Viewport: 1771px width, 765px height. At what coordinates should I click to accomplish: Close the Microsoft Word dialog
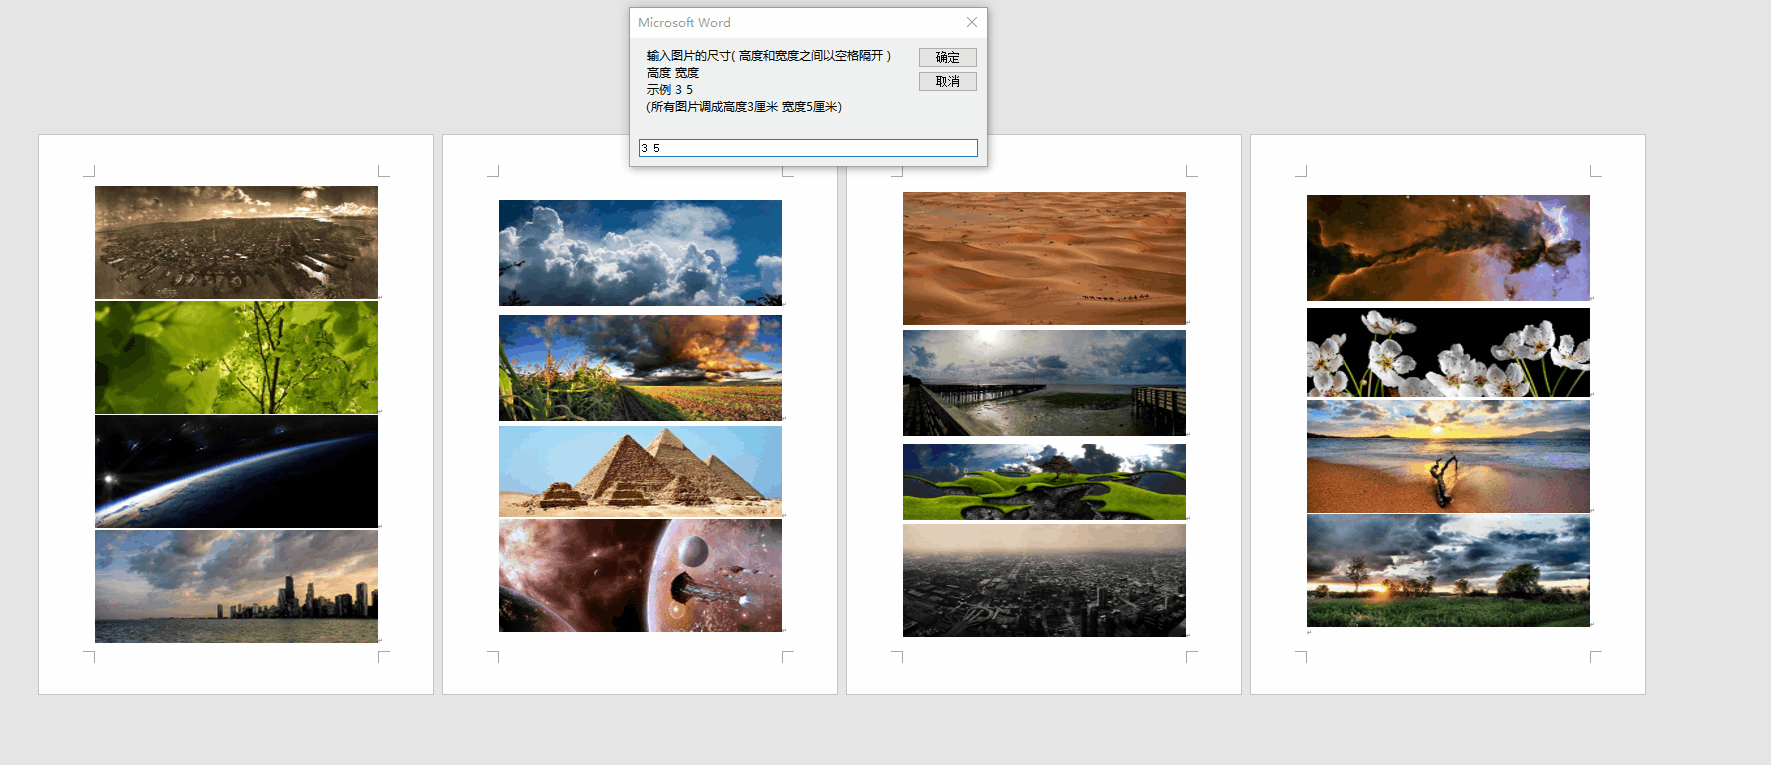(972, 22)
